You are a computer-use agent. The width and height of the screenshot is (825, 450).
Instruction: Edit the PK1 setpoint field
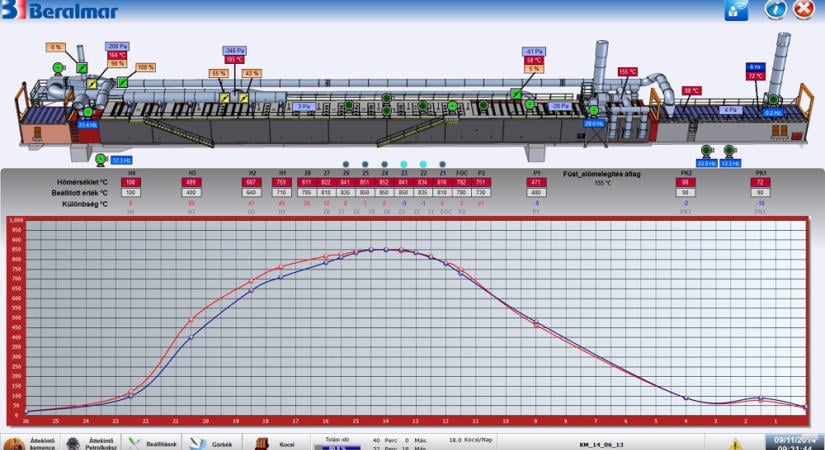[761, 193]
